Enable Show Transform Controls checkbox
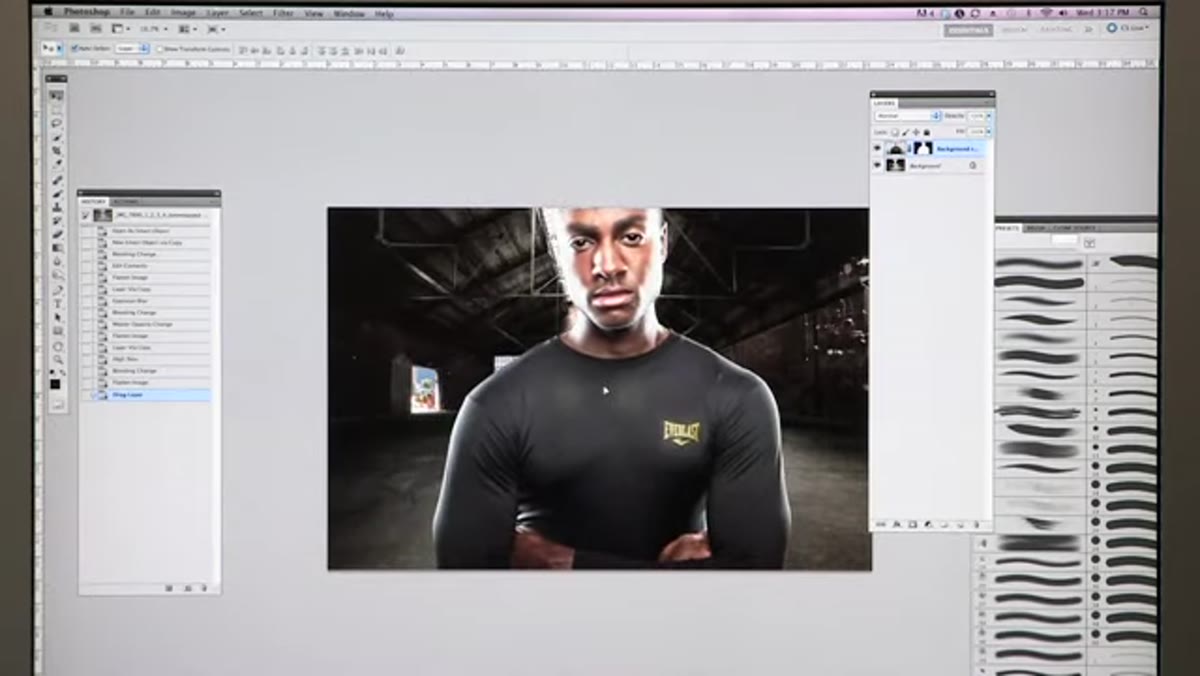Viewport: 1200px width, 676px height. [159, 49]
